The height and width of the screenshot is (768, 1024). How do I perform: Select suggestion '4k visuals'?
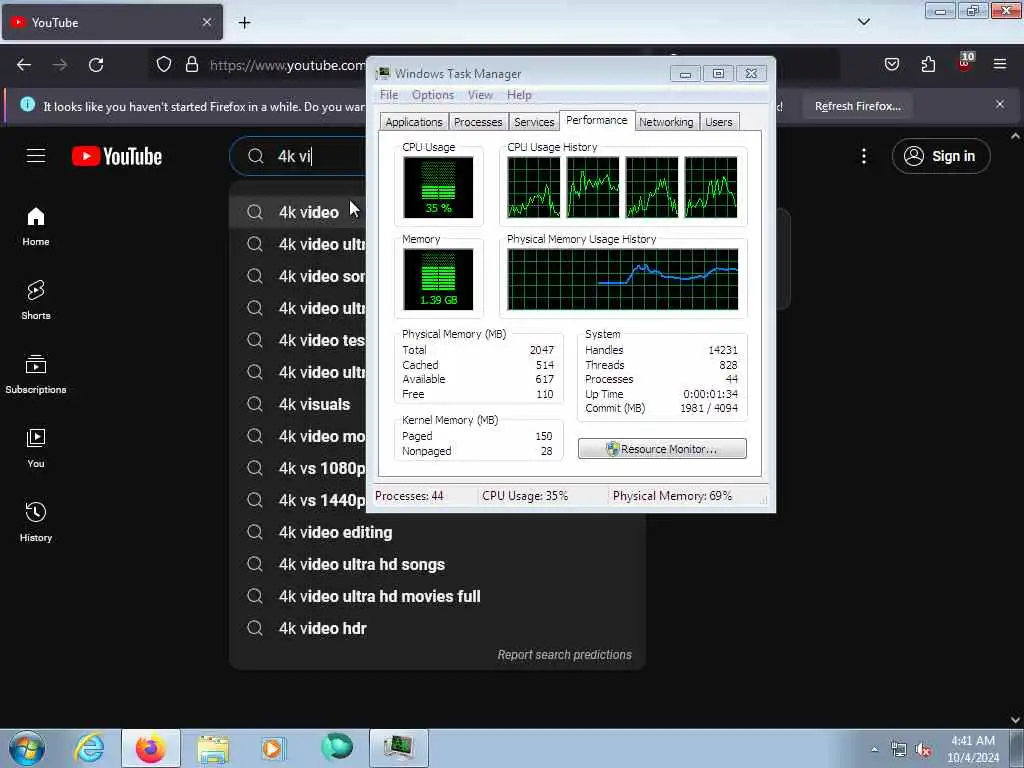point(298,404)
